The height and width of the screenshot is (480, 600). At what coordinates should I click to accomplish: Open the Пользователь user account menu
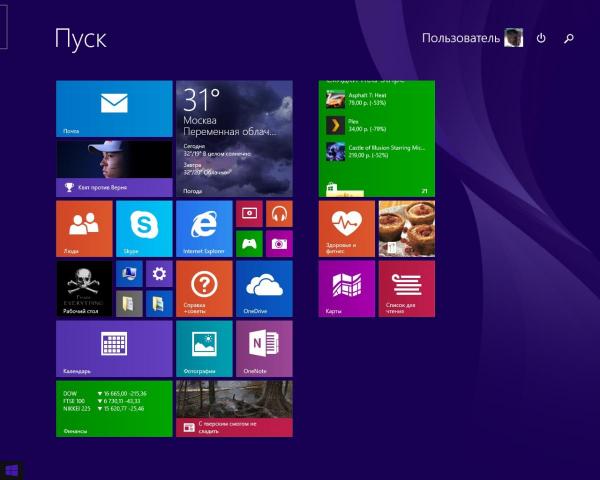click(x=472, y=38)
